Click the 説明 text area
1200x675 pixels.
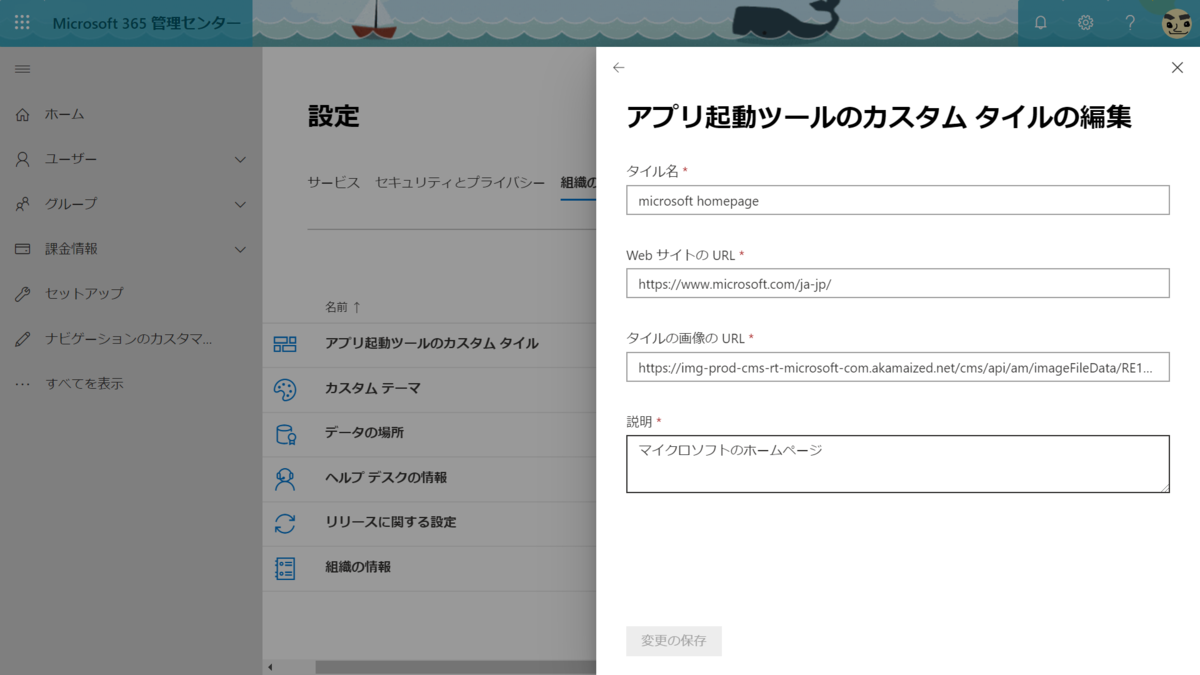(898, 464)
